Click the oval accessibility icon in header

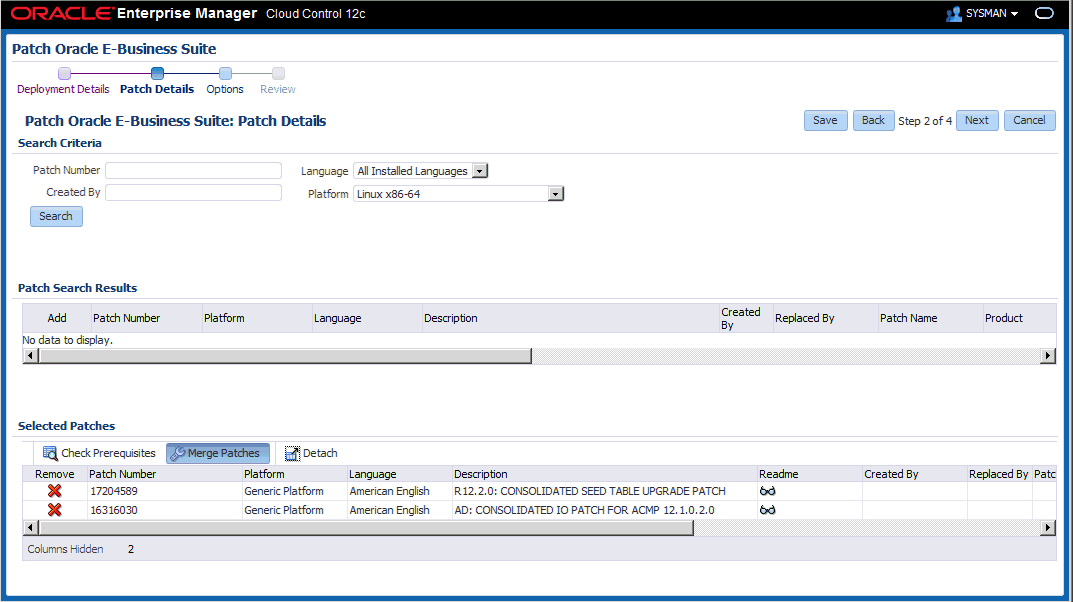[1044, 13]
